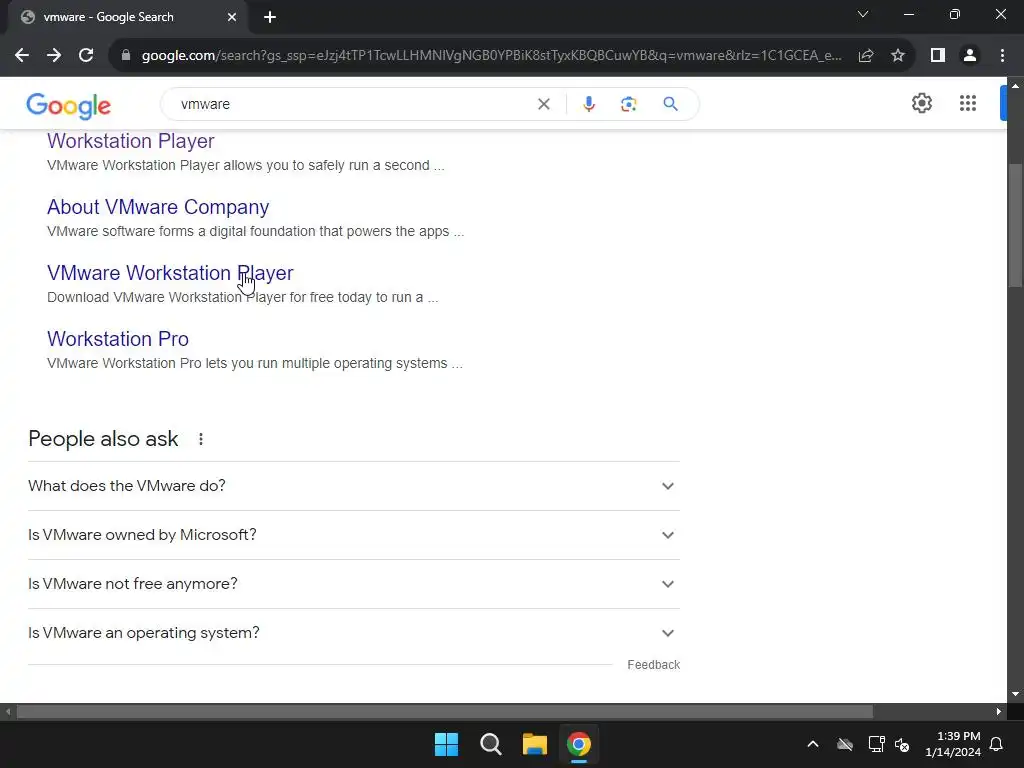Expand Is VMware owned by Microsoft?
Image resolution: width=1024 pixels, height=768 pixels.
[354, 535]
